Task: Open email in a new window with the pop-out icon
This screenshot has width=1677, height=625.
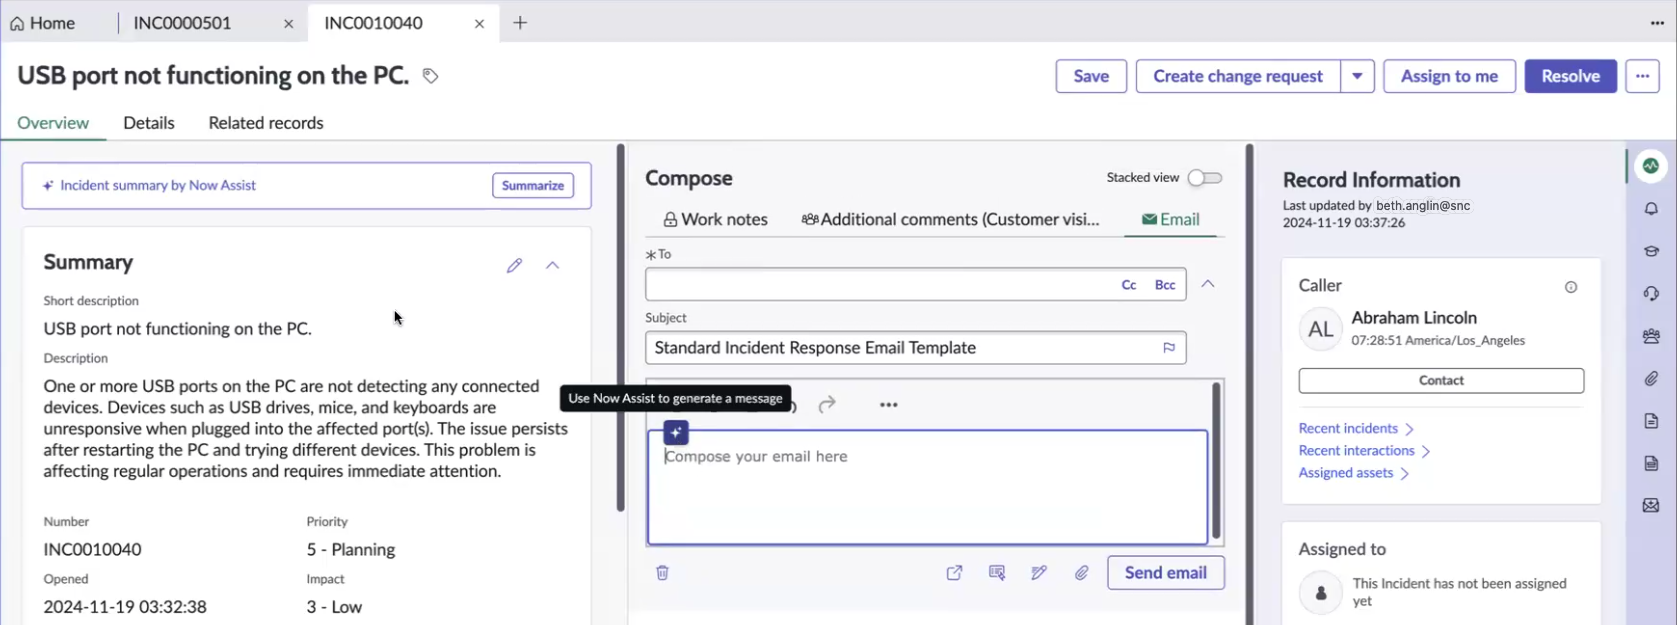Action: click(954, 573)
